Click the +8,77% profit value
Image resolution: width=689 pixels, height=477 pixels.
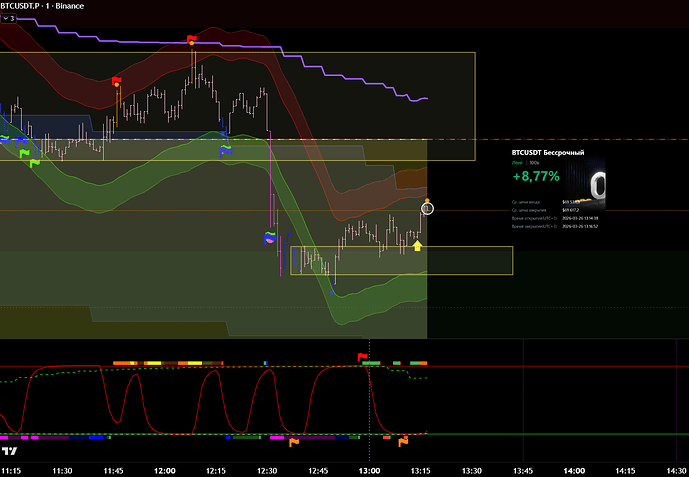click(x=534, y=176)
